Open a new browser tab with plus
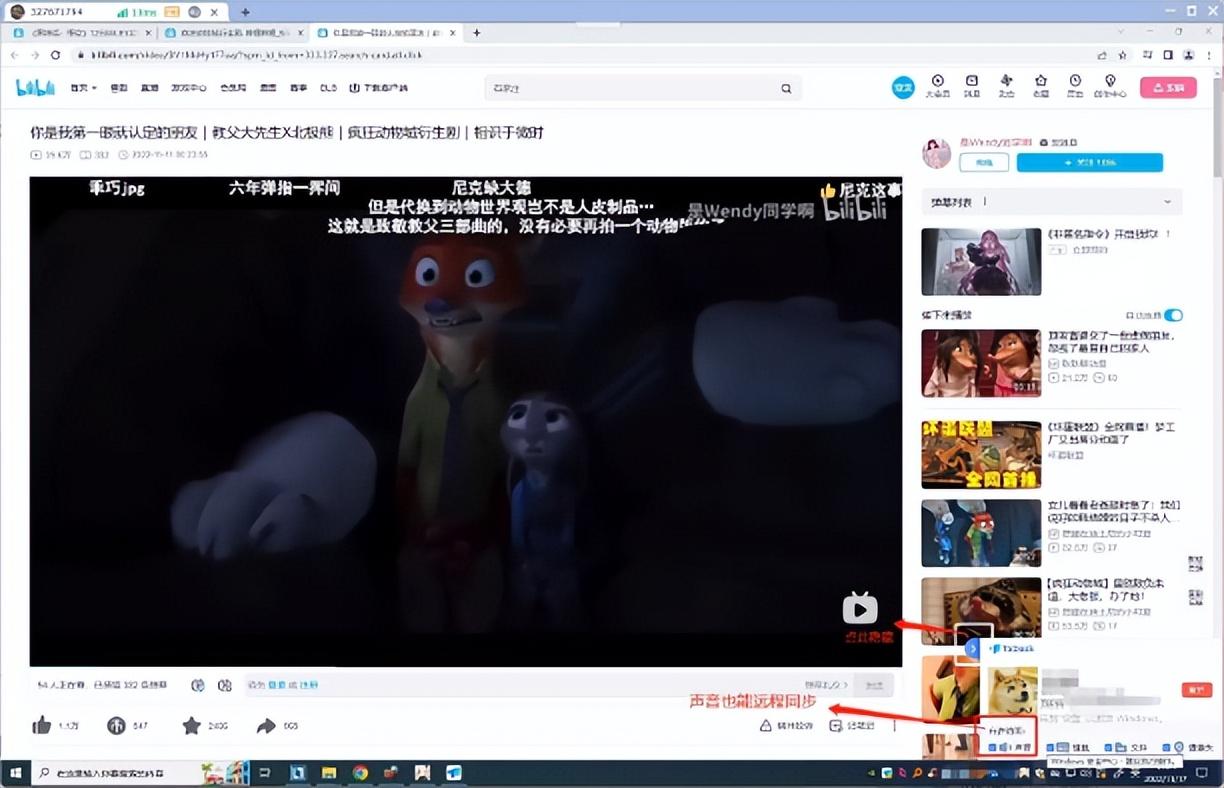This screenshot has height=788, width=1224. [x=476, y=32]
